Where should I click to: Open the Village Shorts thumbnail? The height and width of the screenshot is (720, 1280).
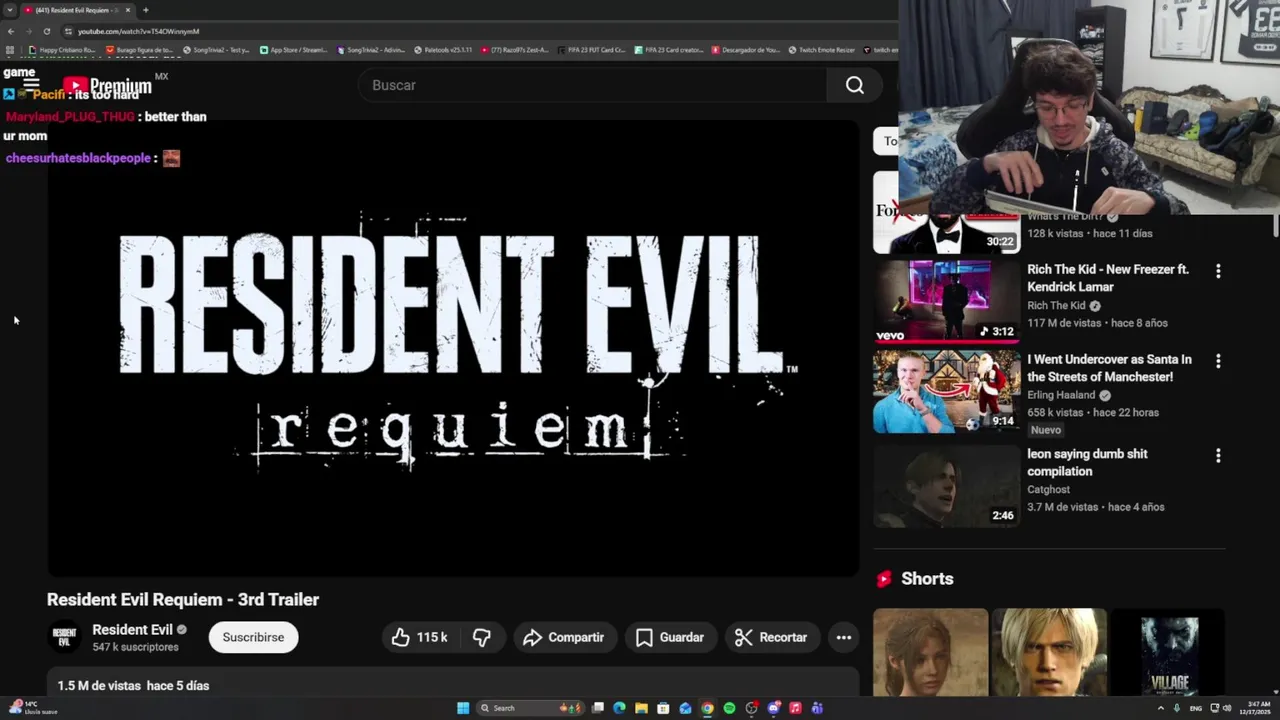pos(1169,652)
